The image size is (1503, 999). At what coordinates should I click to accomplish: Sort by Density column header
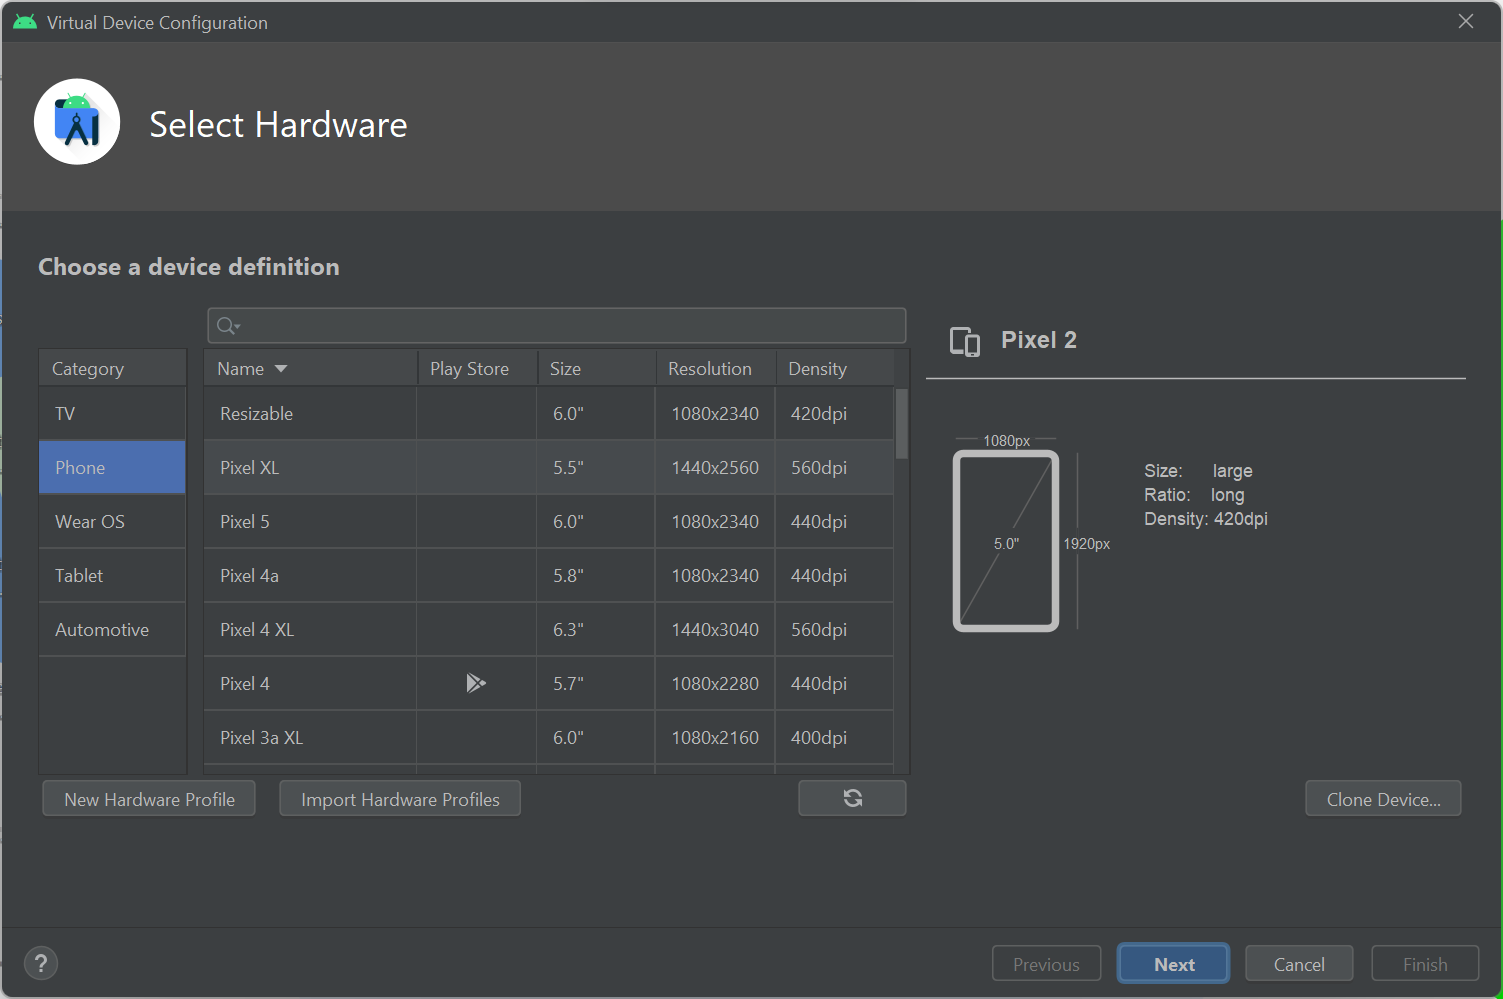point(835,368)
